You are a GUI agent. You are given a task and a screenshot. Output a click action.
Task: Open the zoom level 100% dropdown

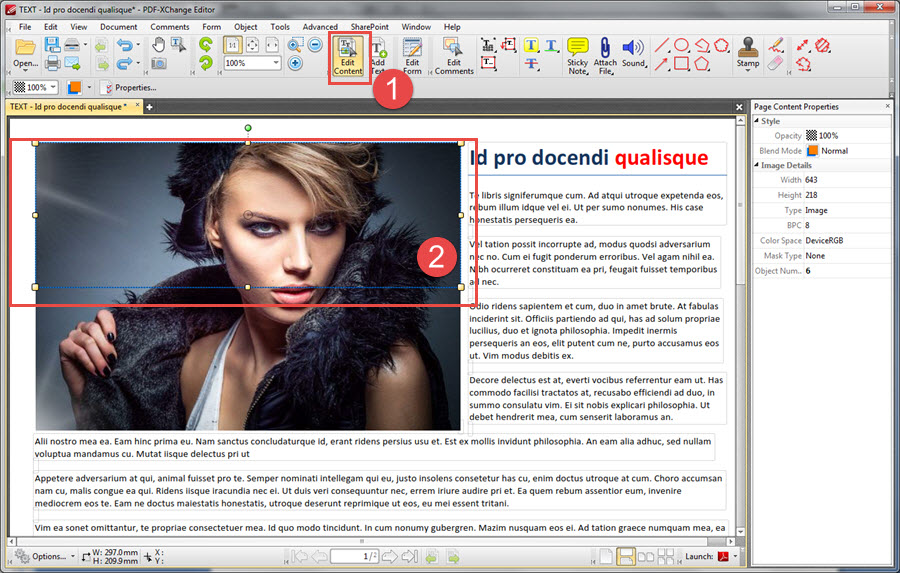[x=276, y=63]
